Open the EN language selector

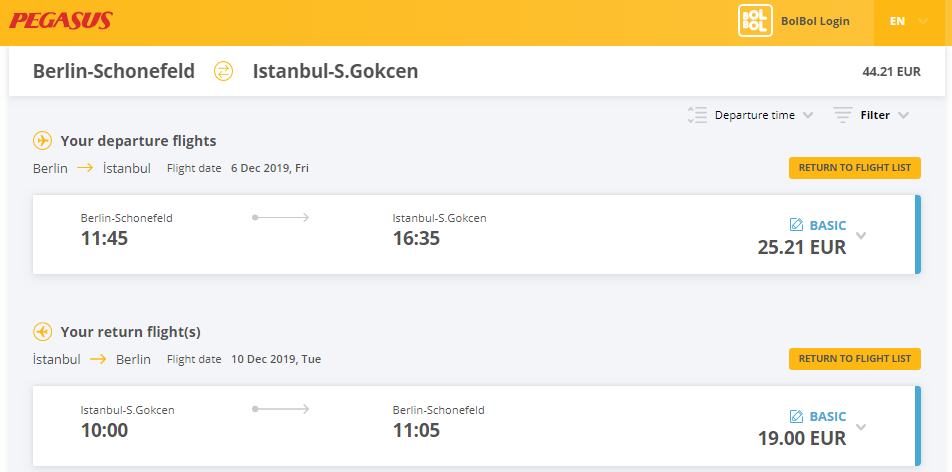point(909,21)
